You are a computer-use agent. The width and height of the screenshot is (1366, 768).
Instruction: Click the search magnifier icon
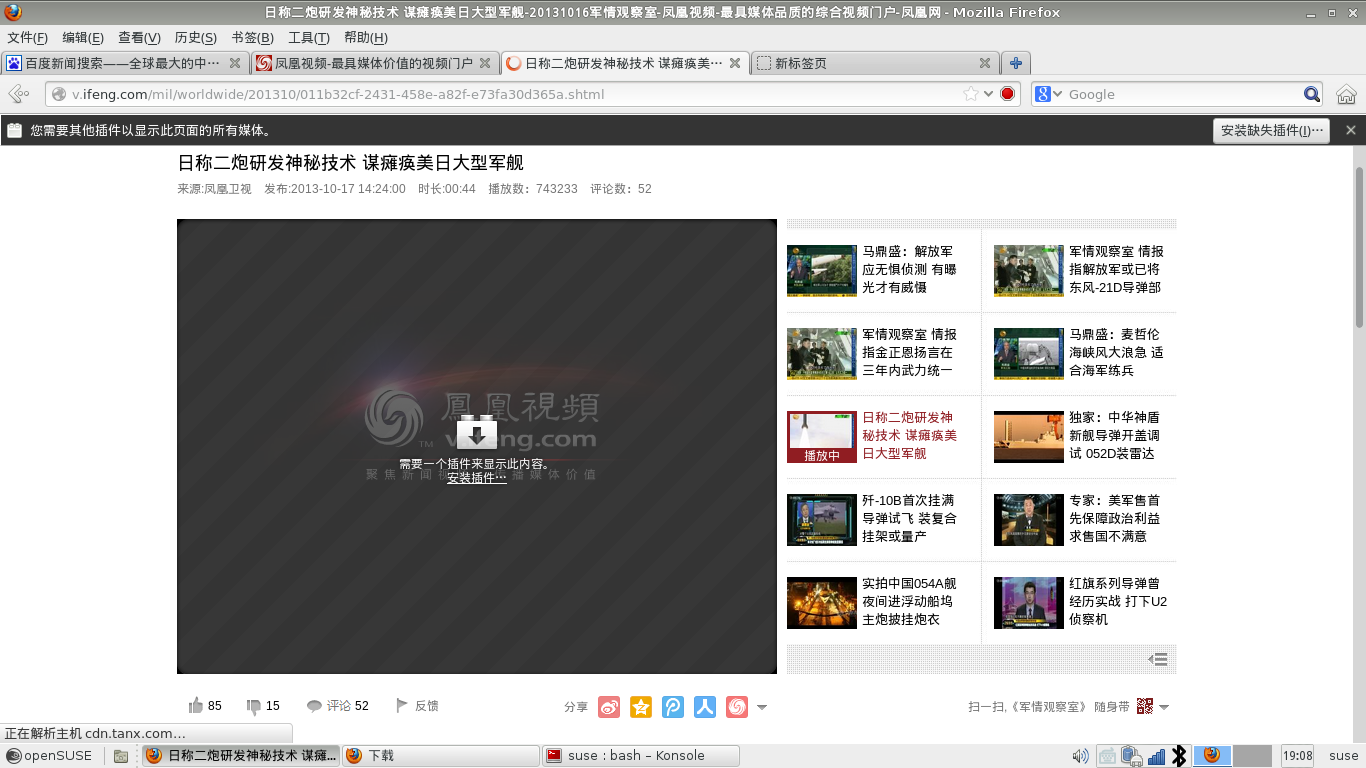(1312, 94)
